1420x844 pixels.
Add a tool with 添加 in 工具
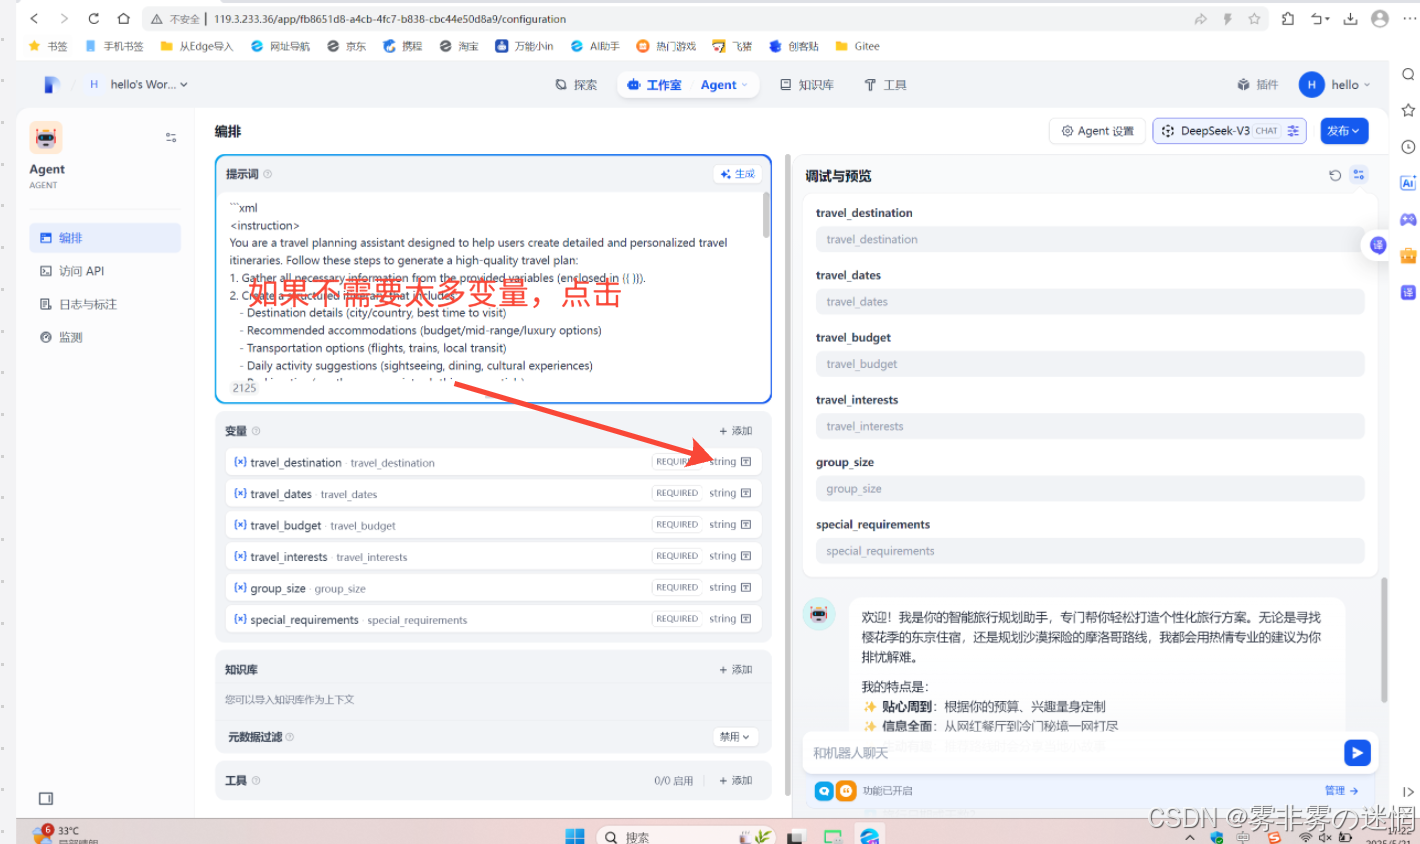pyautogui.click(x=735, y=781)
